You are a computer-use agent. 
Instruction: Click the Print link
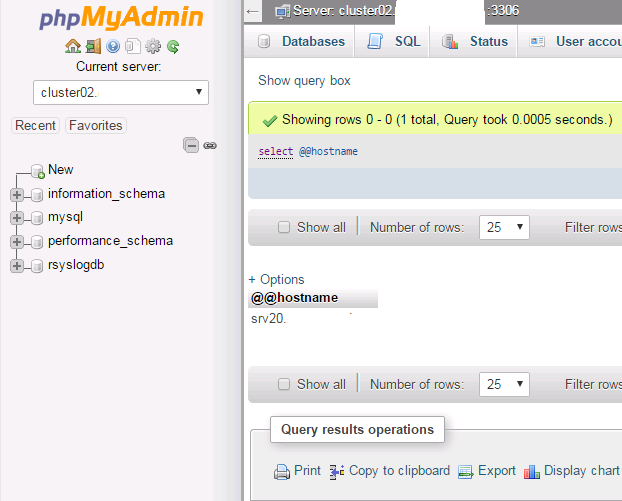coord(307,470)
